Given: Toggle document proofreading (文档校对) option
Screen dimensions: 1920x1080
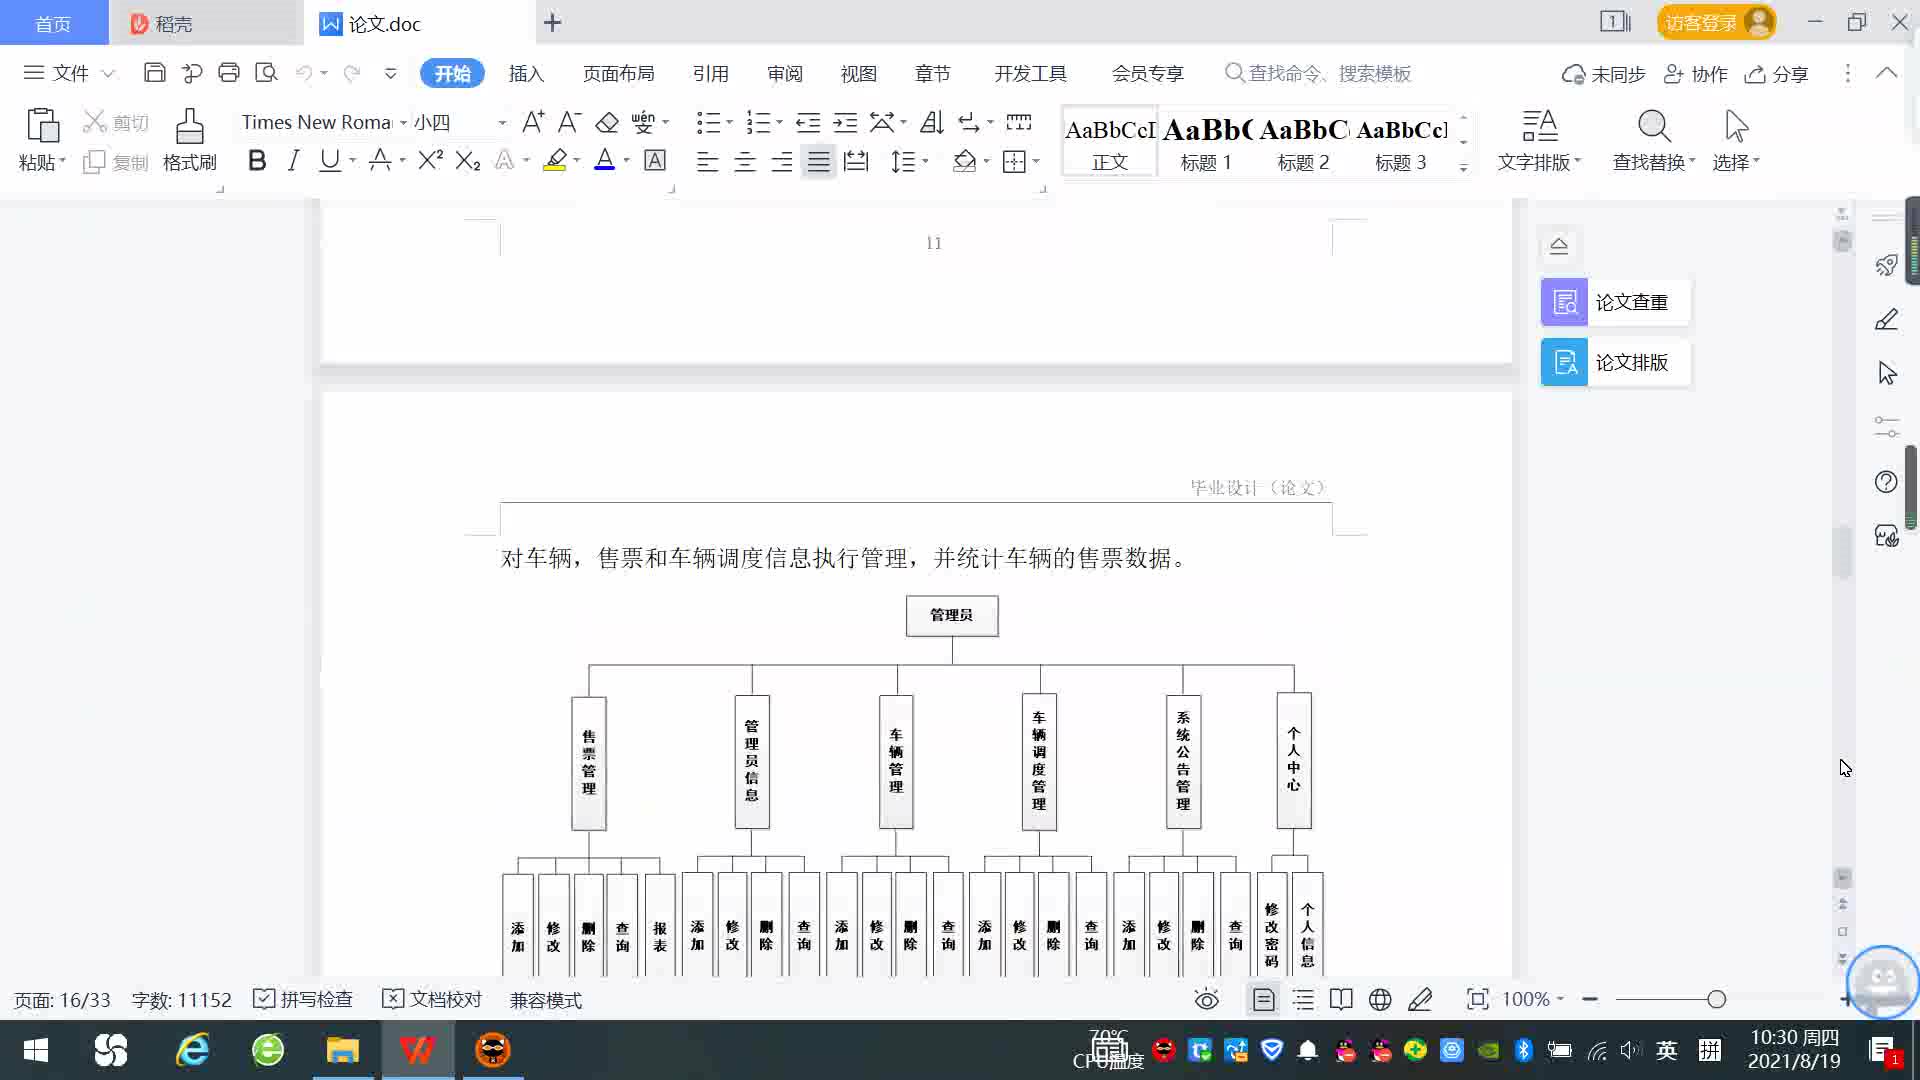Looking at the screenshot, I should click(x=433, y=999).
